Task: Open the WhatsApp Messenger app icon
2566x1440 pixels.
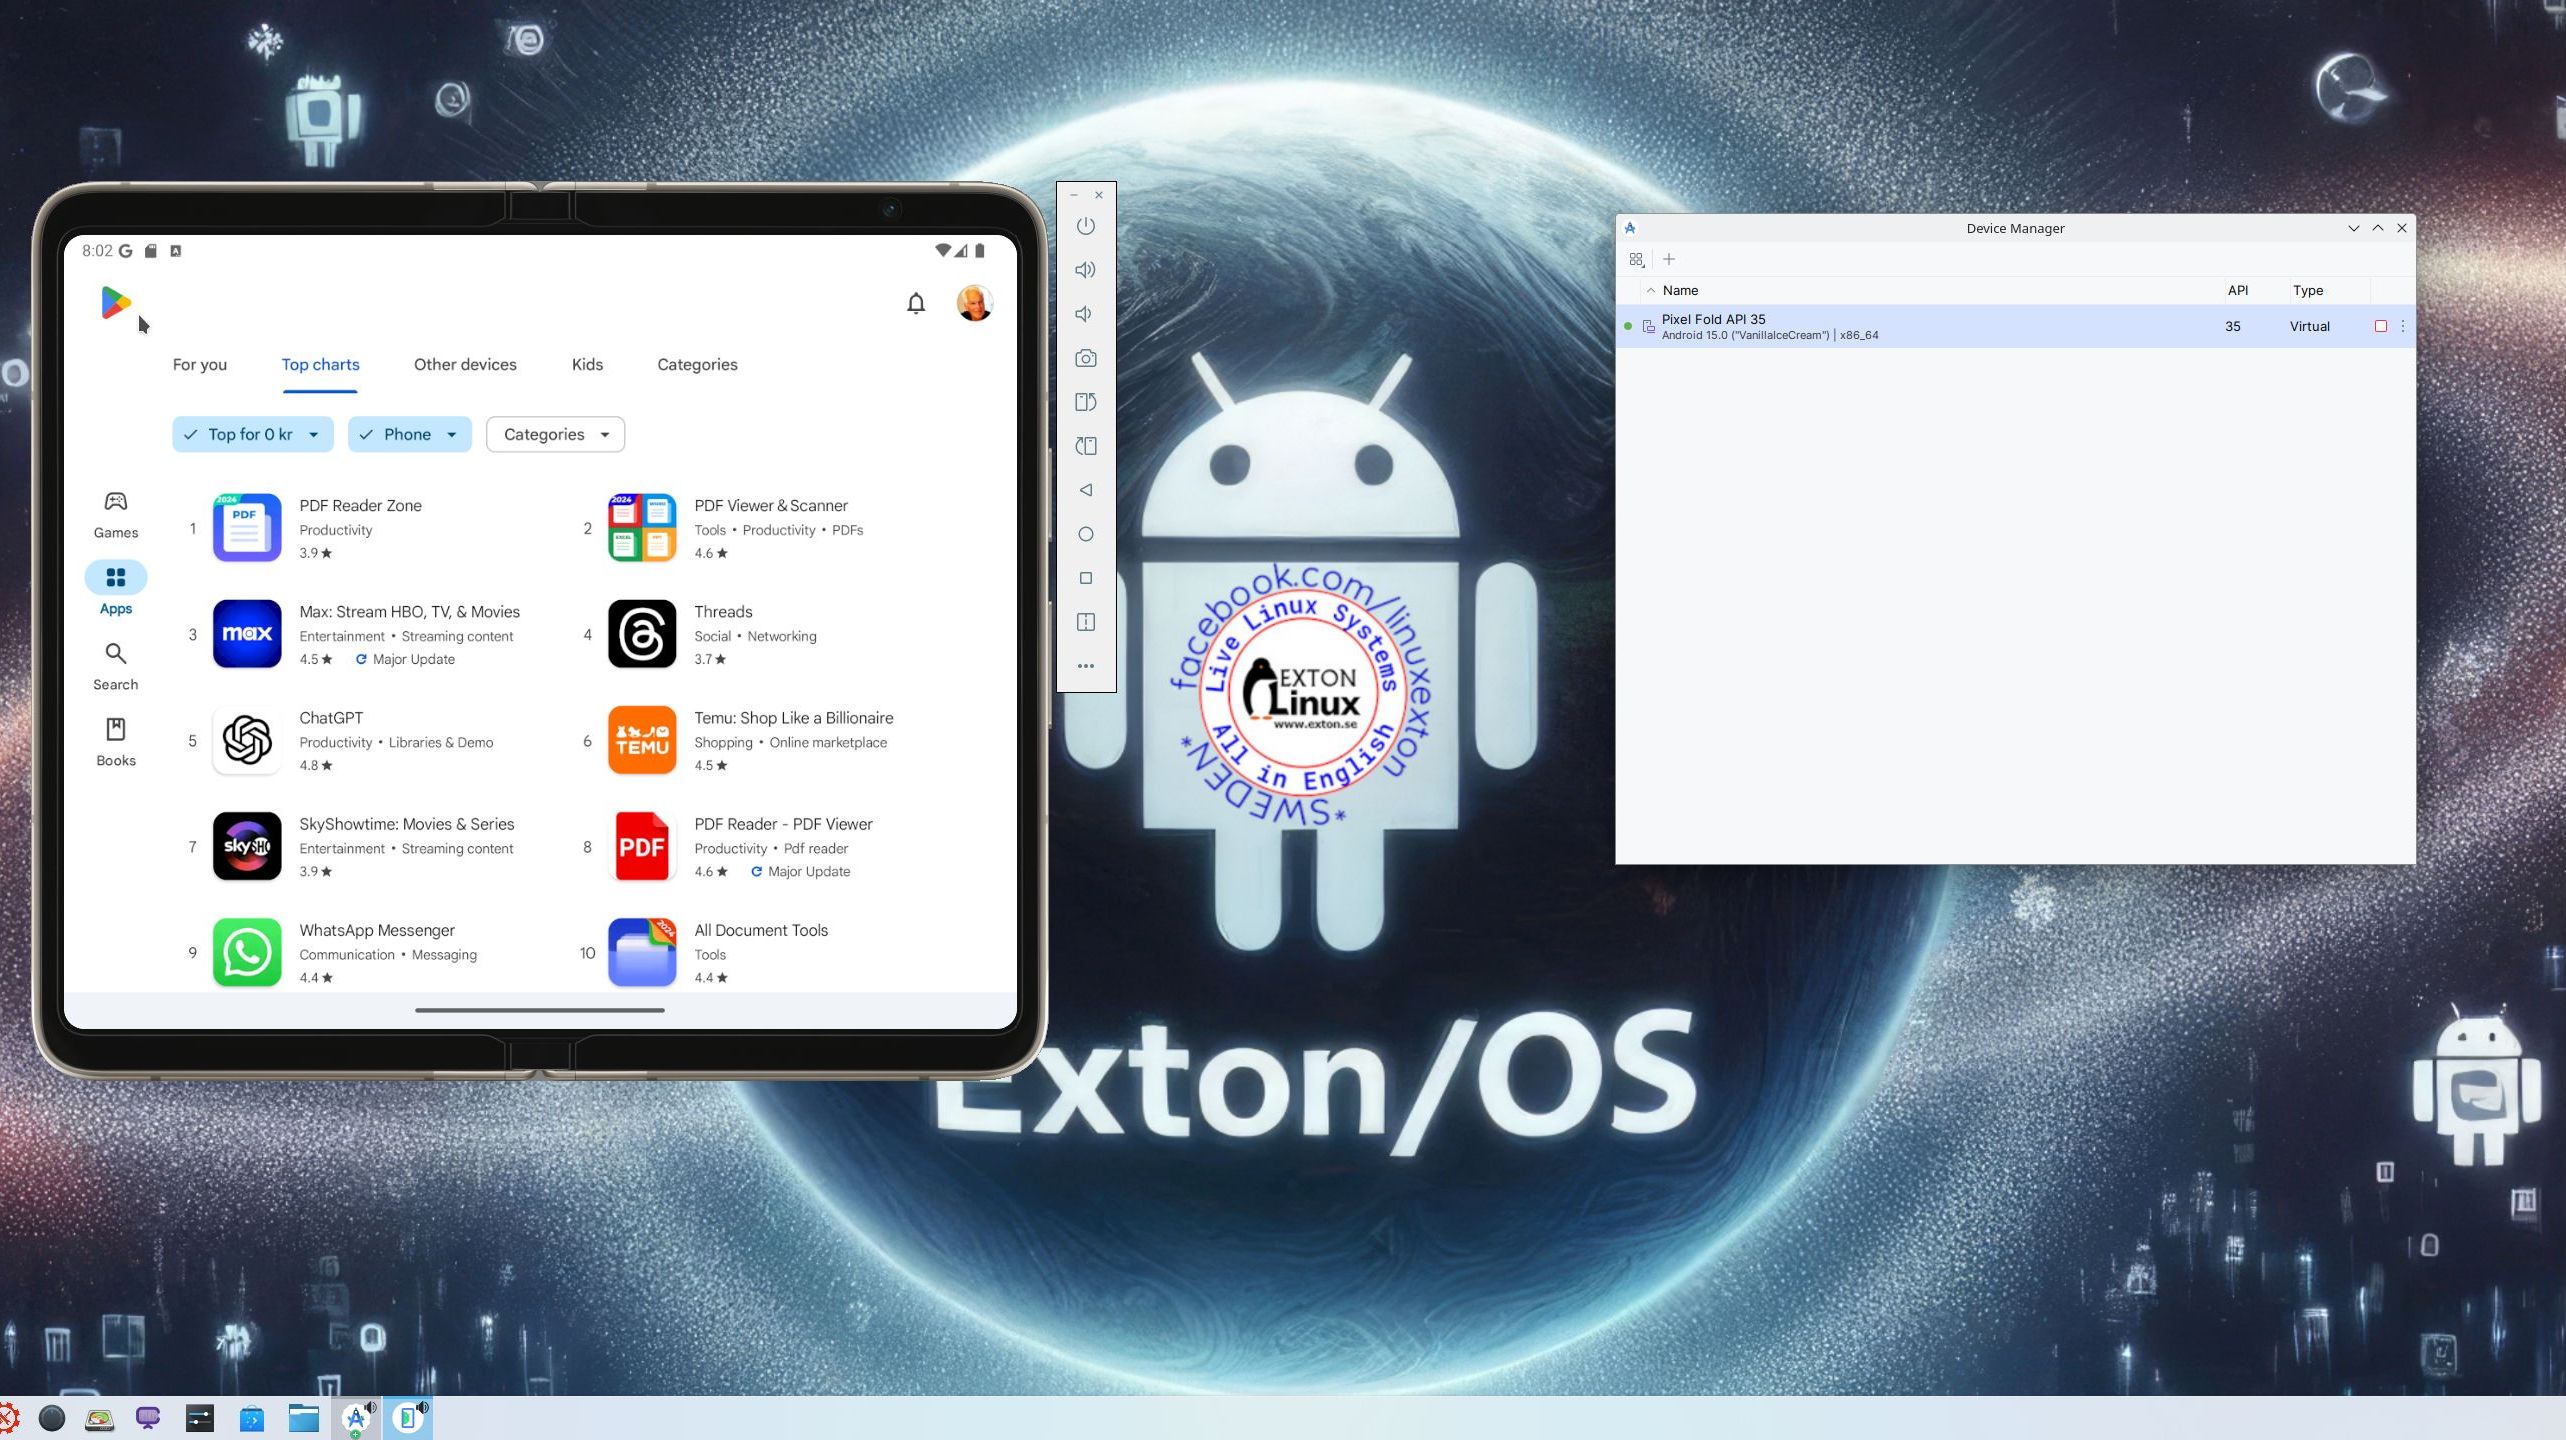Action: (247, 952)
